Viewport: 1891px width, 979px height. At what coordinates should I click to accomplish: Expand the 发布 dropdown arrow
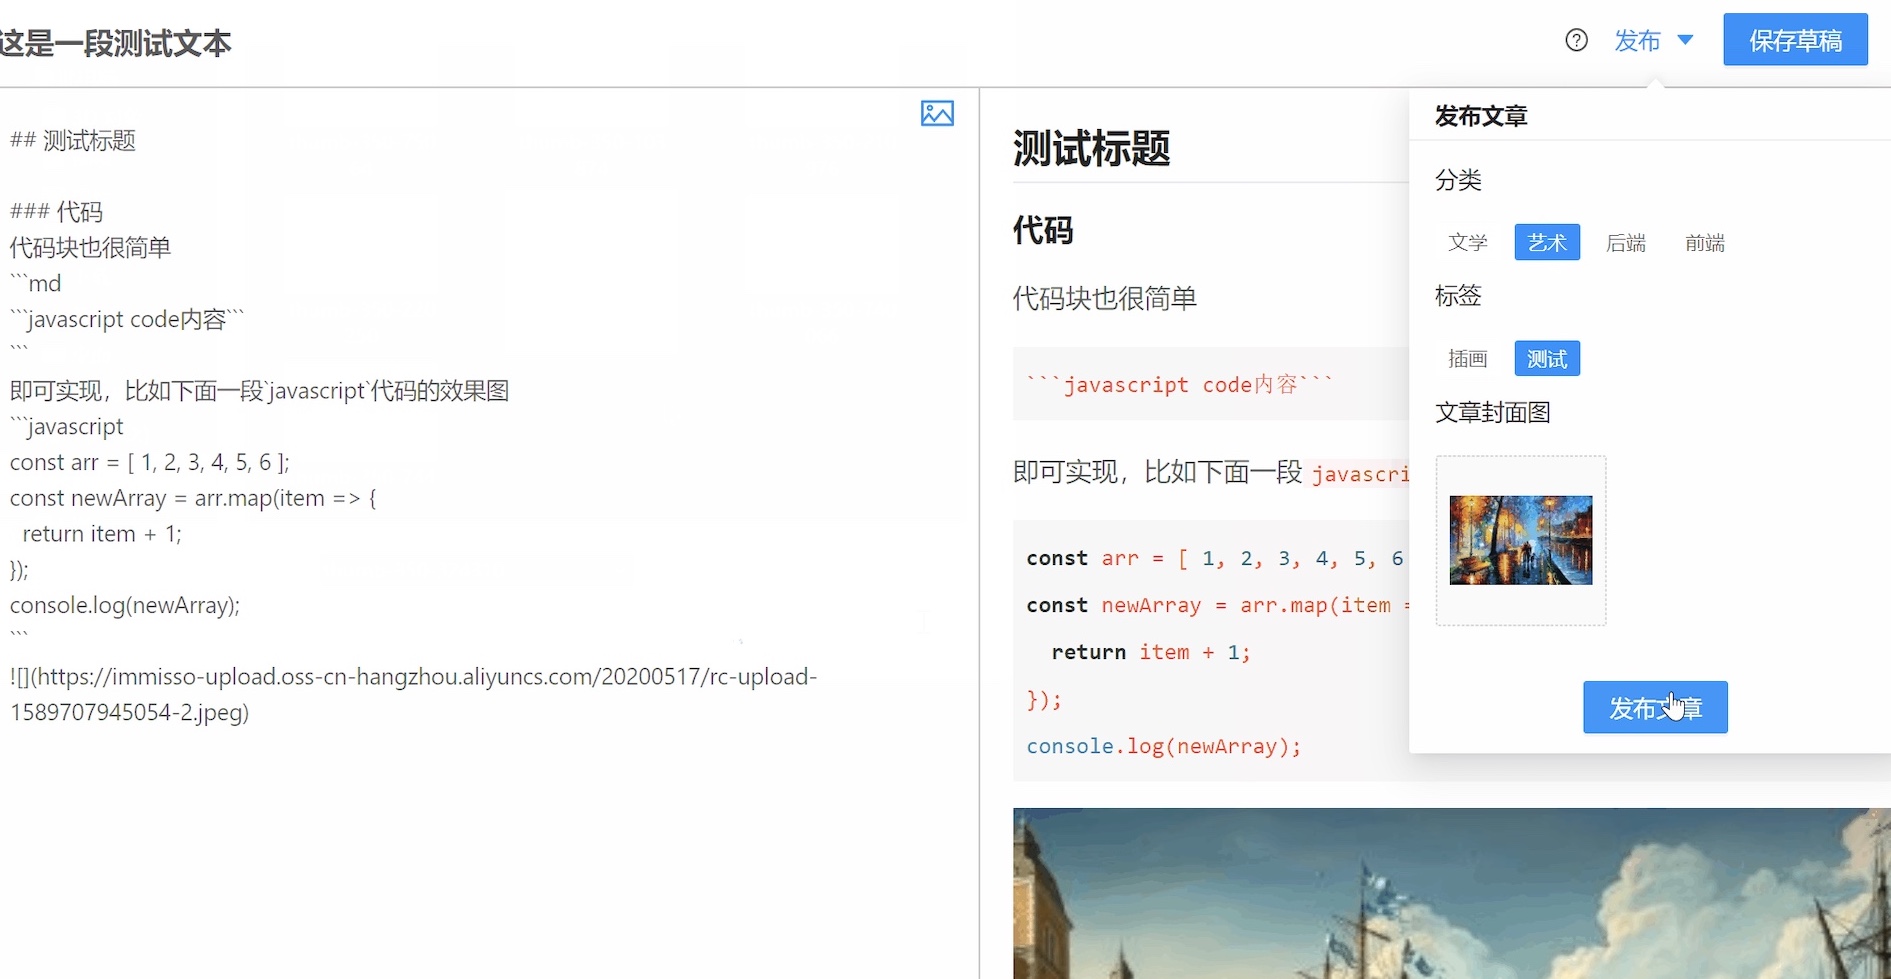[x=1685, y=40]
